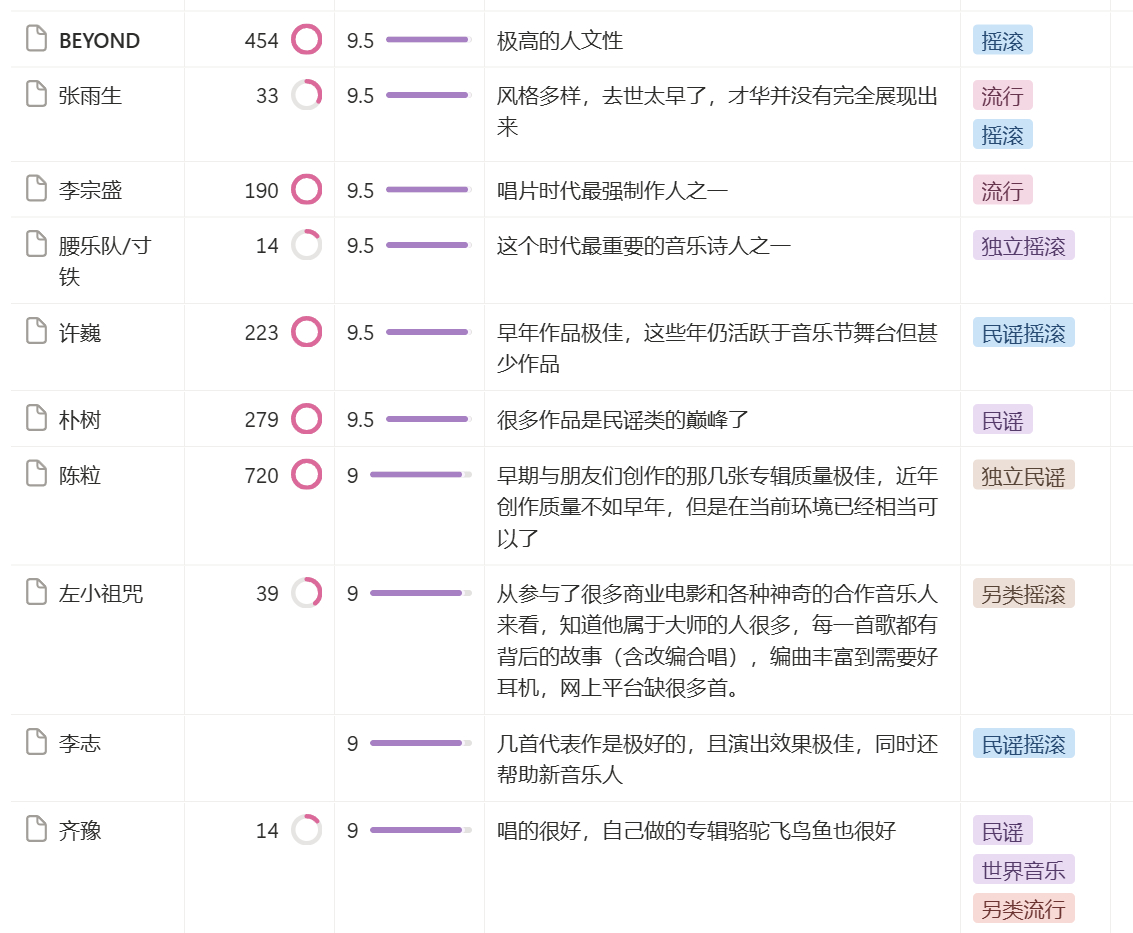Select the 民谣 tag in 朴树 row
This screenshot has height=933, width=1133.
point(1002,419)
